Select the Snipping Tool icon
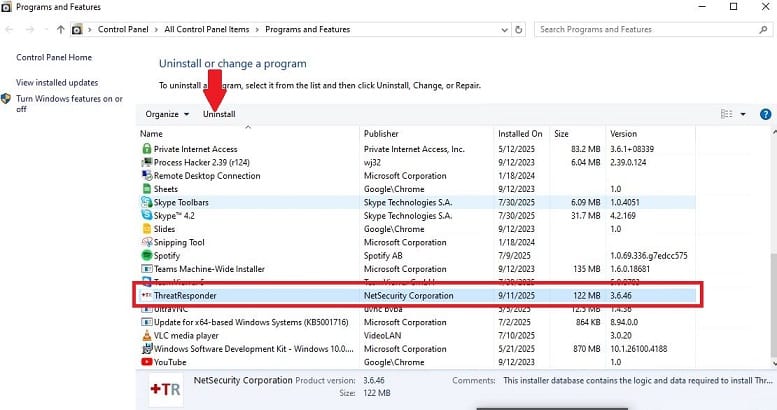The image size is (777, 410). [x=146, y=242]
